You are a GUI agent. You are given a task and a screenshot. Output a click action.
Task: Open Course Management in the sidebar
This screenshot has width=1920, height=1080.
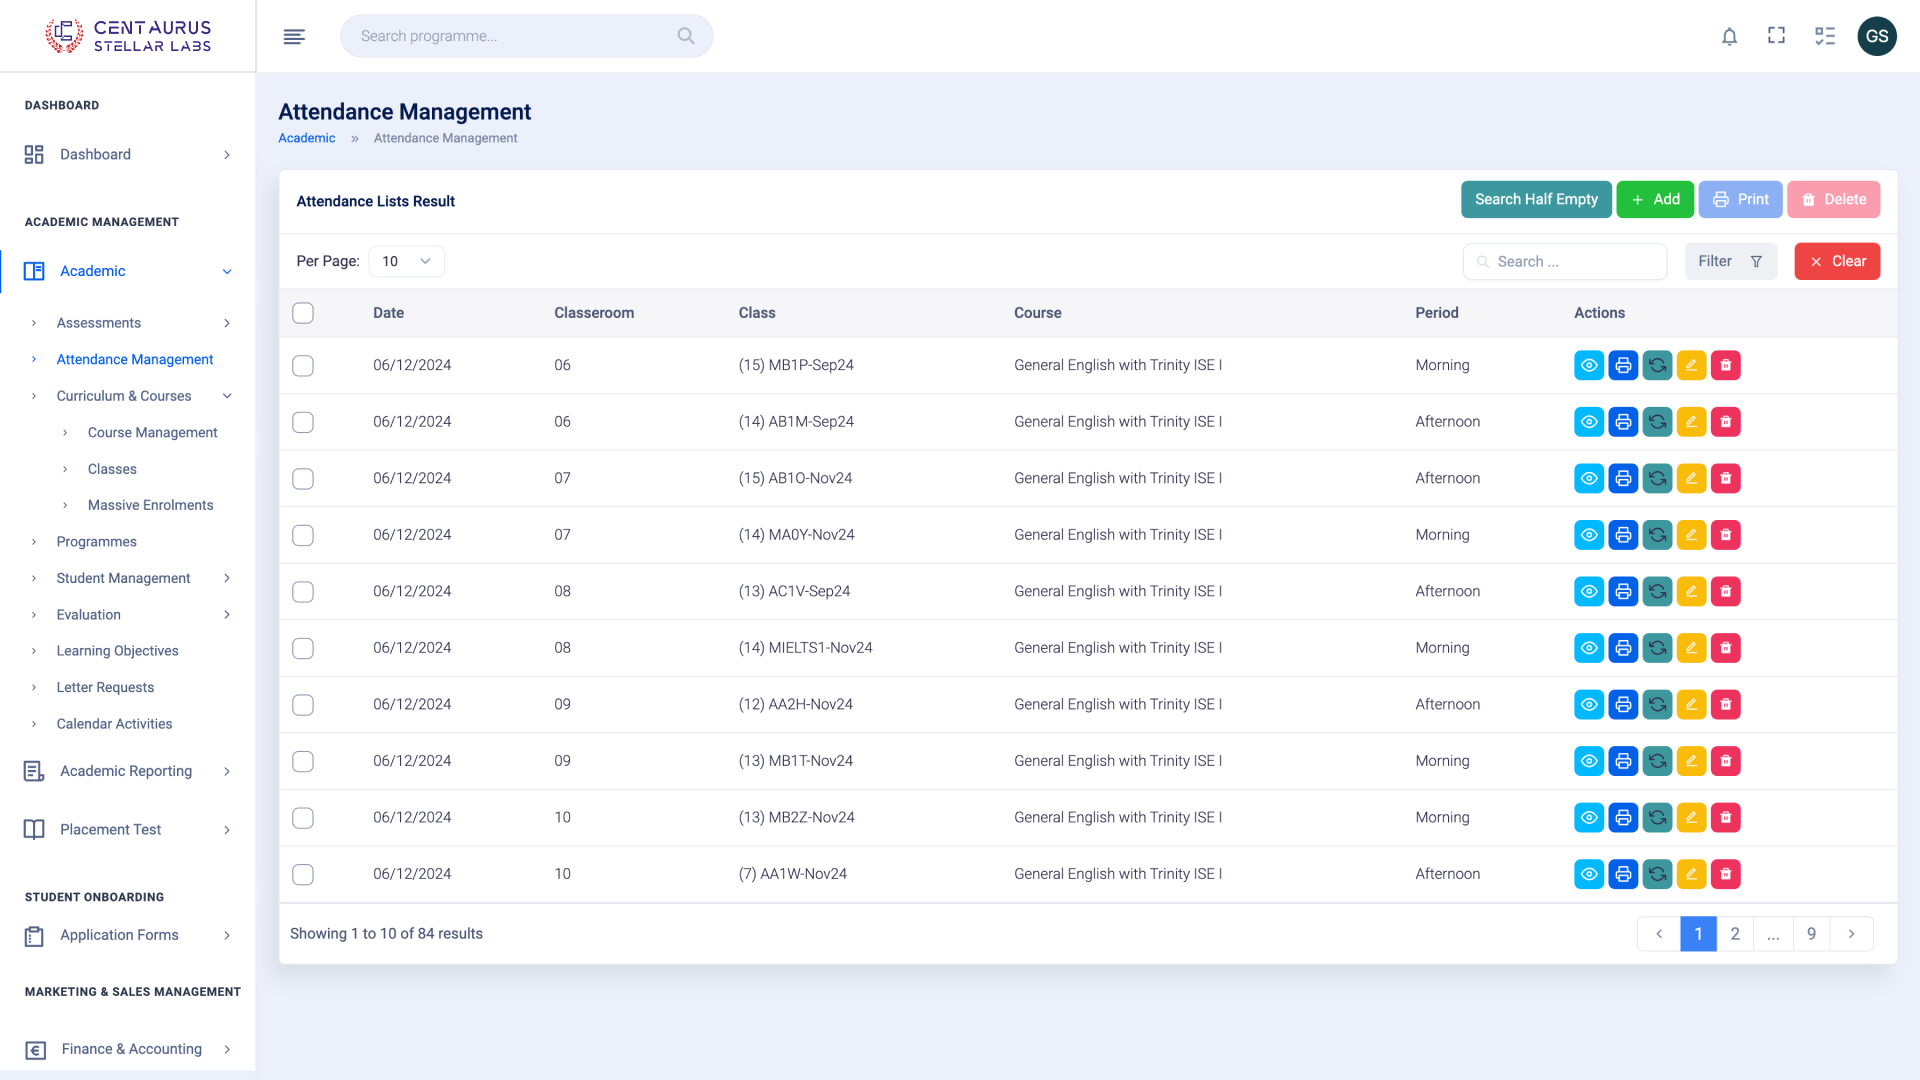click(152, 432)
